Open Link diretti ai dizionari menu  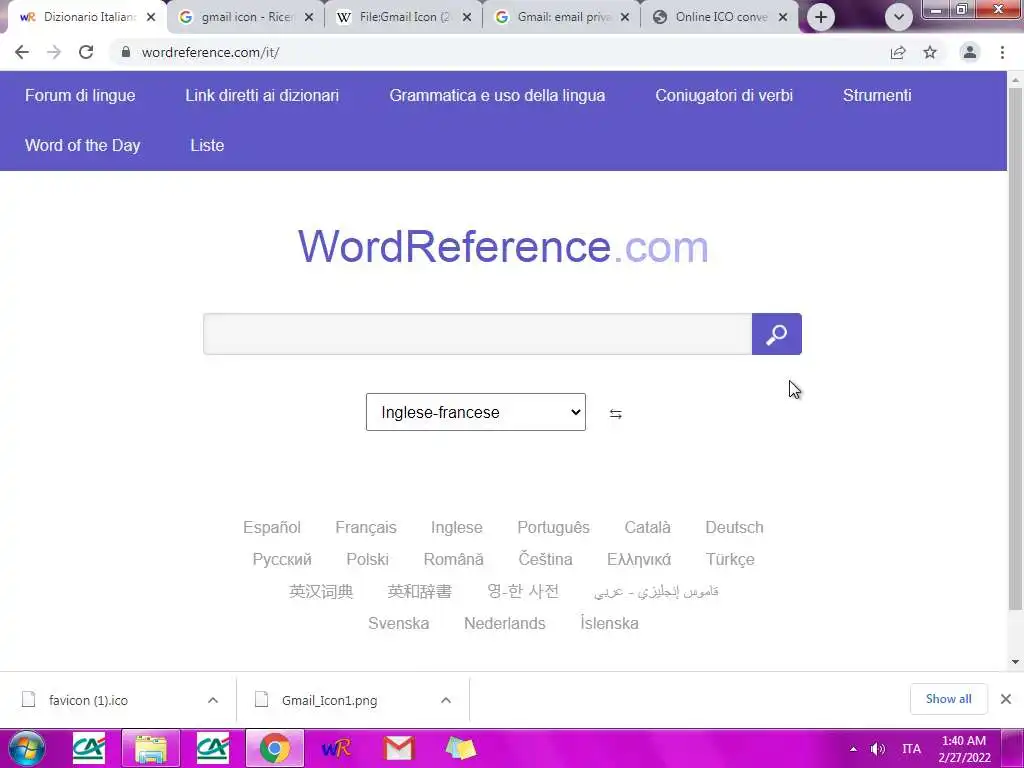click(262, 95)
